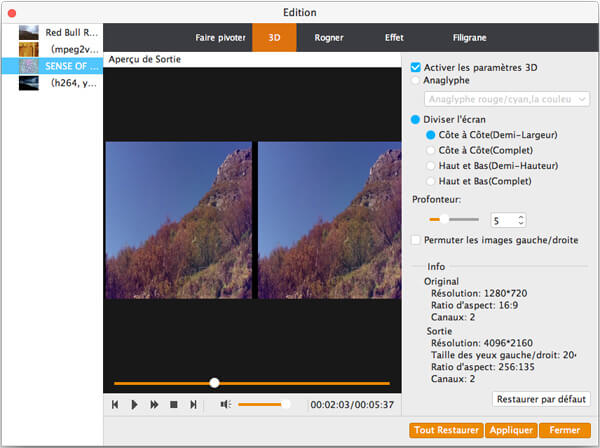Click the Profondeur value stepper arrows
The image size is (600, 448).
[x=521, y=219]
